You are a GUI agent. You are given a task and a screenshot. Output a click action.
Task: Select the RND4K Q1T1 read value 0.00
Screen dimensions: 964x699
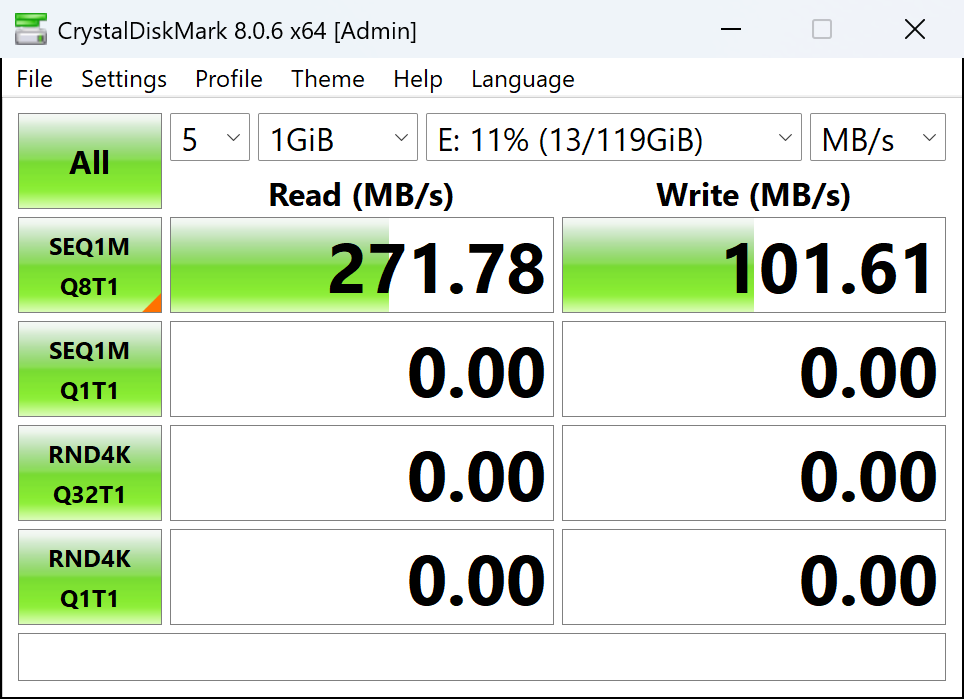(x=362, y=577)
